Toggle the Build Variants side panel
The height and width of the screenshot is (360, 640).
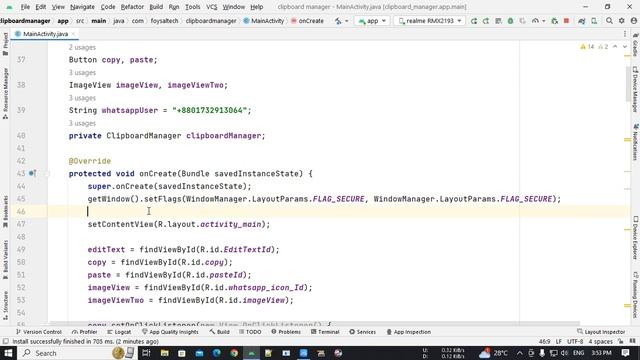(5, 260)
